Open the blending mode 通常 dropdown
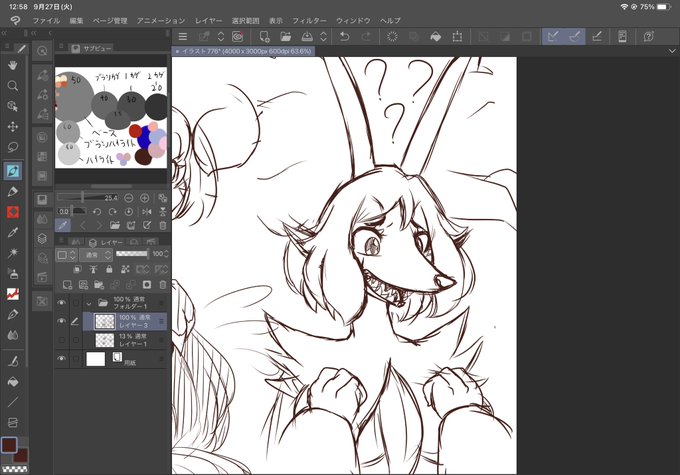Screen dimensions: 680x475 coord(96,255)
